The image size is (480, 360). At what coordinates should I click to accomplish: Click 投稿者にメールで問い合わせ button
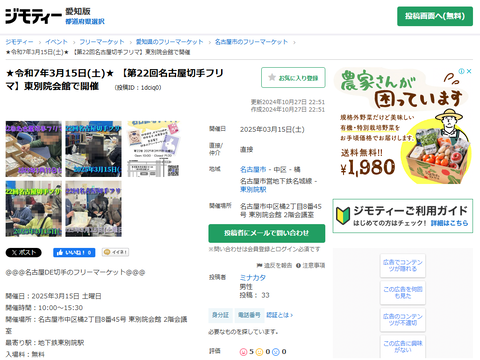pos(267,233)
